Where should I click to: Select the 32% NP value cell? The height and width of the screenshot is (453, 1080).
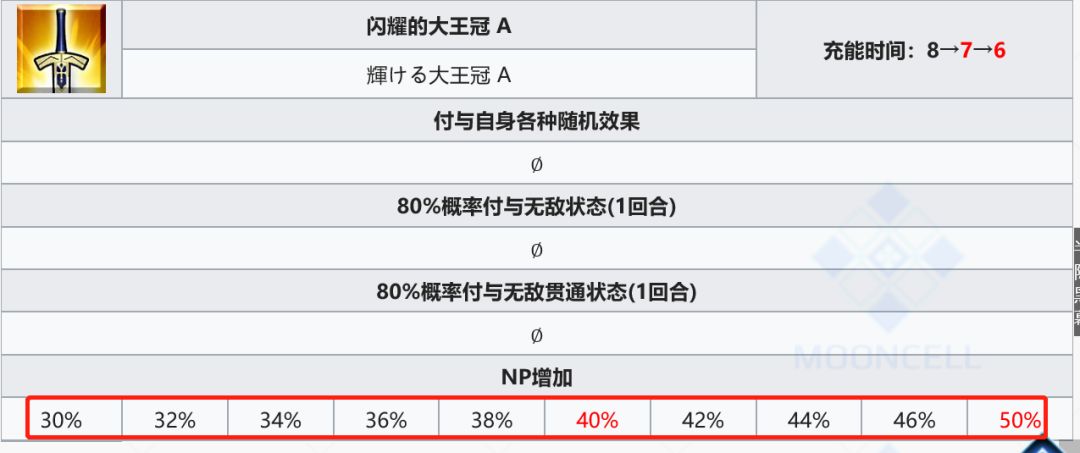pos(175,420)
